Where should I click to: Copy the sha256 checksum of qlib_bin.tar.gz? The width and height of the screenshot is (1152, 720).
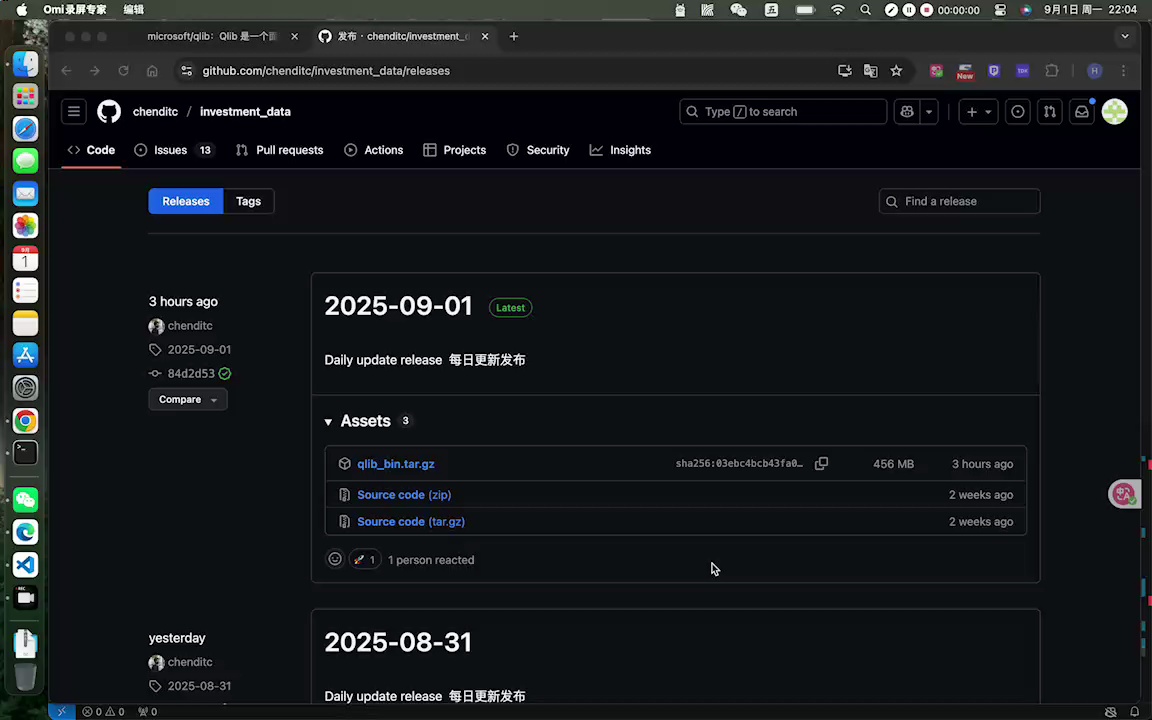(821, 463)
